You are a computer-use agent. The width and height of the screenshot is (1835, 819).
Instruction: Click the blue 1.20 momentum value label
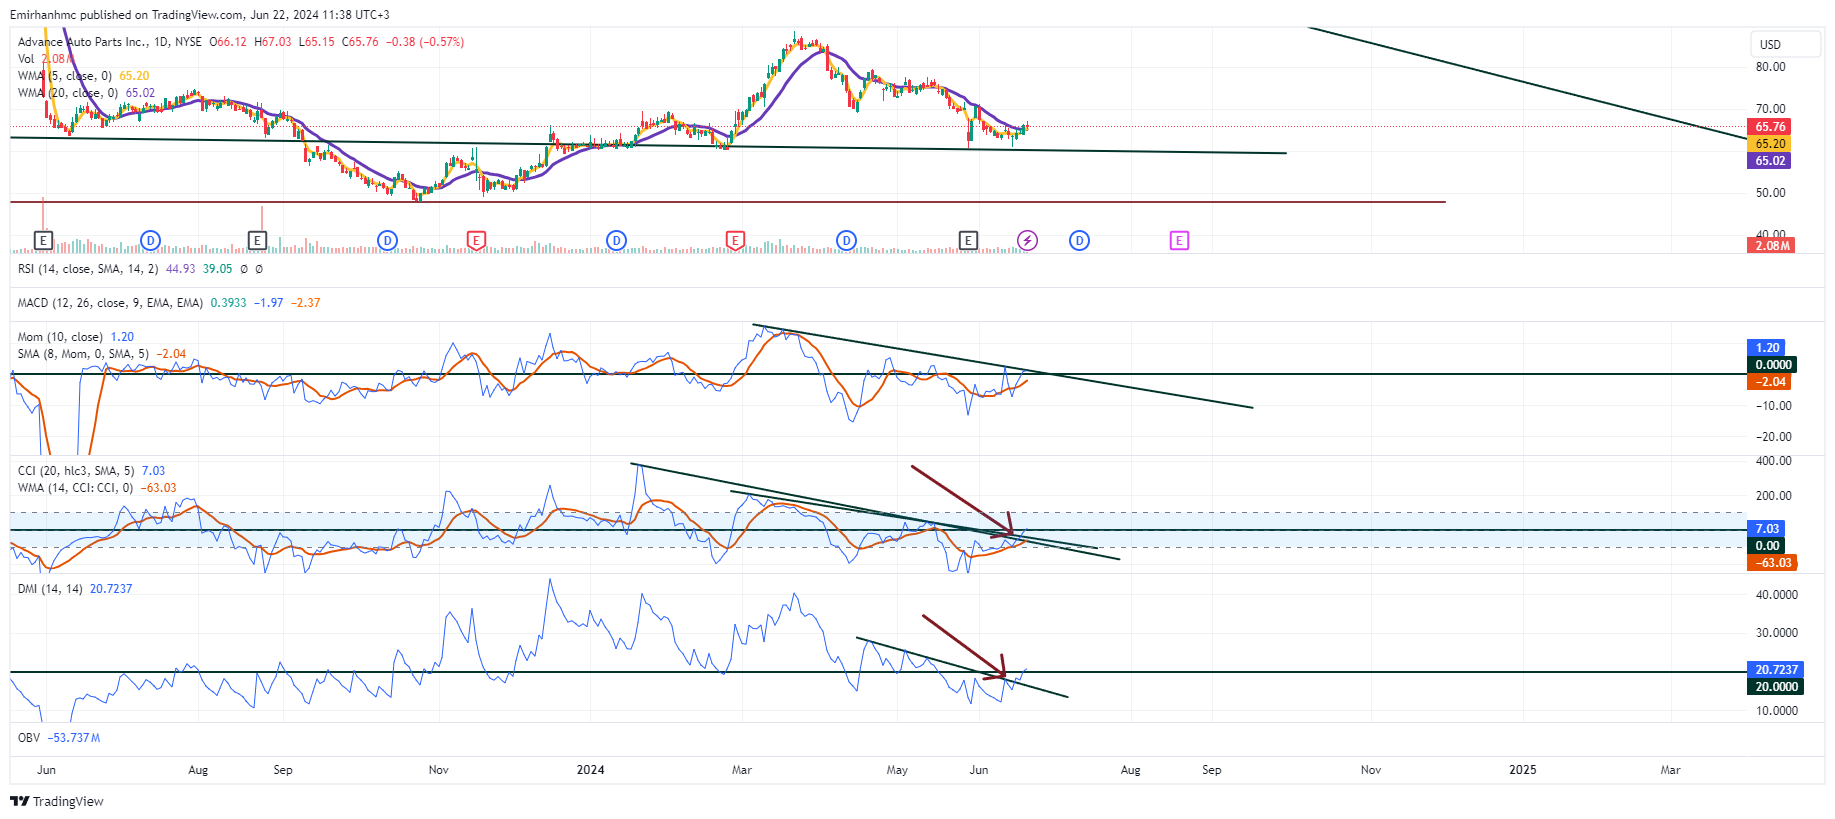[x=1768, y=348]
